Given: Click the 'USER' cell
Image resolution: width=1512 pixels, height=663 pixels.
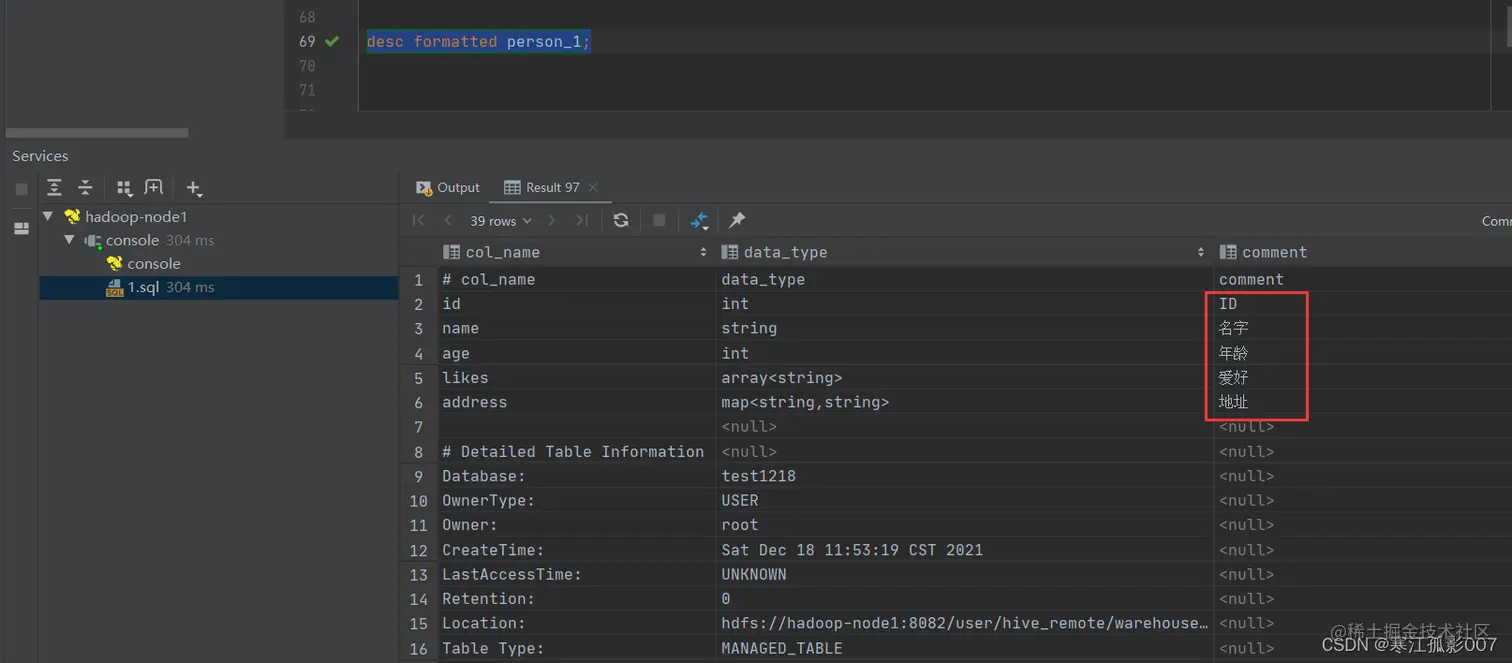Looking at the screenshot, I should 964,500.
